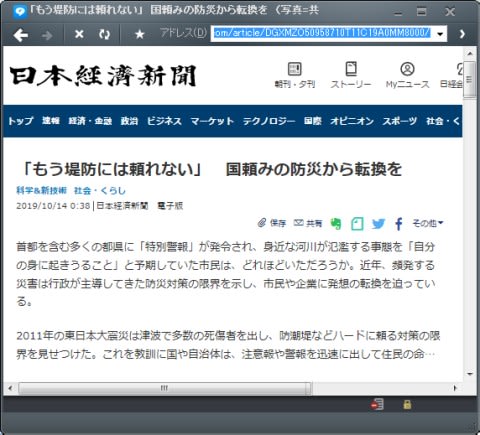This screenshot has height=435, width=480.
Task: Open the 科学&新技術 category link
Action: [42, 191]
